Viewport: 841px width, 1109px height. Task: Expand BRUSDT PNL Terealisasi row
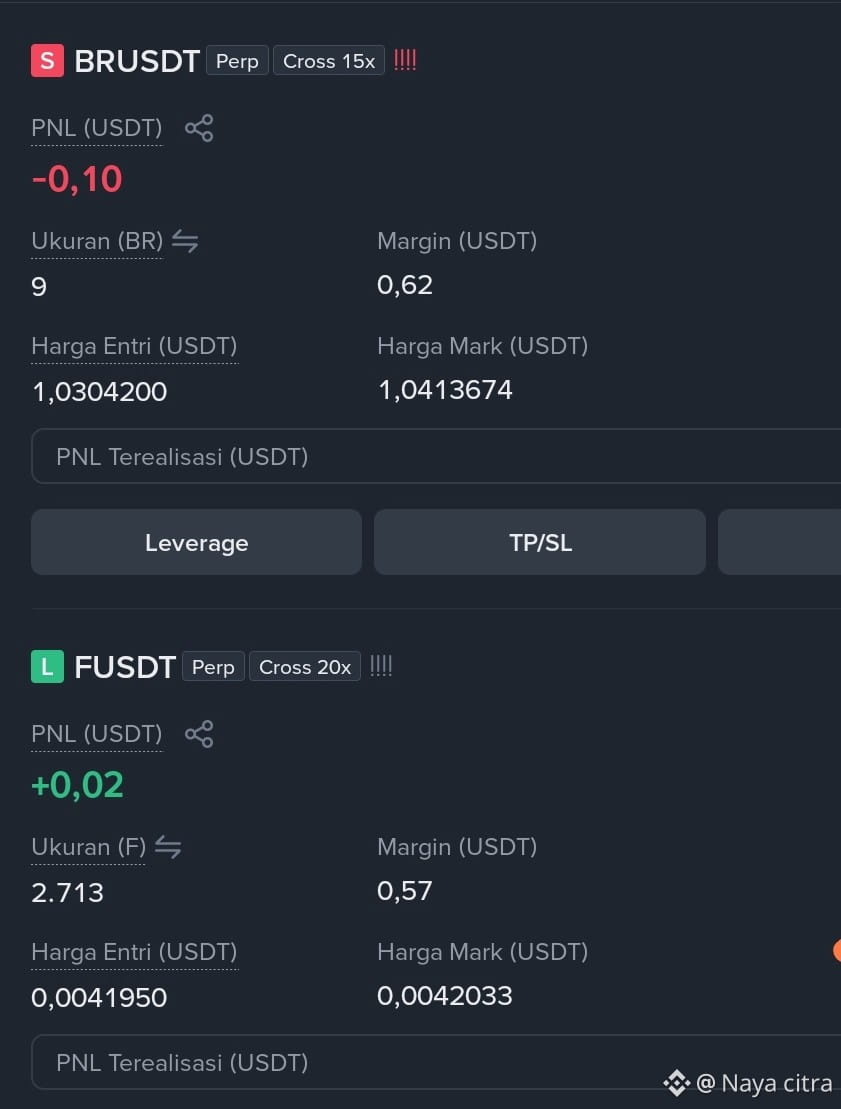[436, 456]
